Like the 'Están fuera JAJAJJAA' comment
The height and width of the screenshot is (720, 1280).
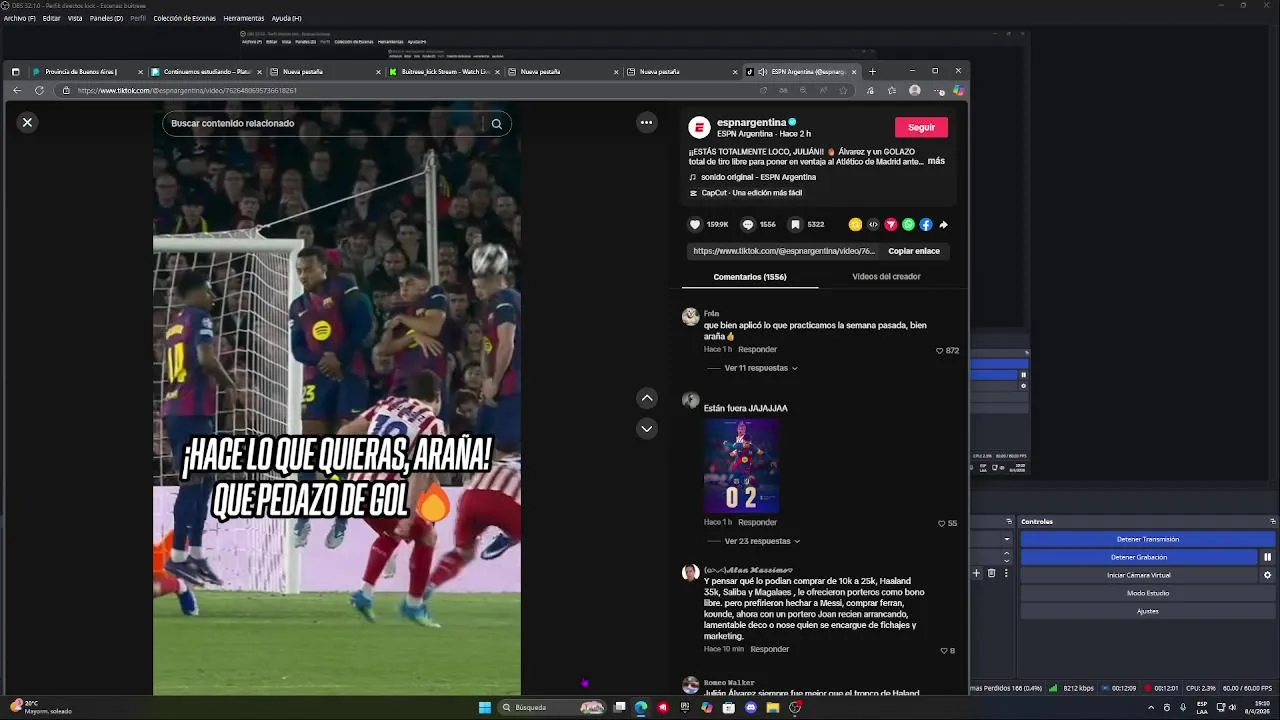[x=941, y=523]
